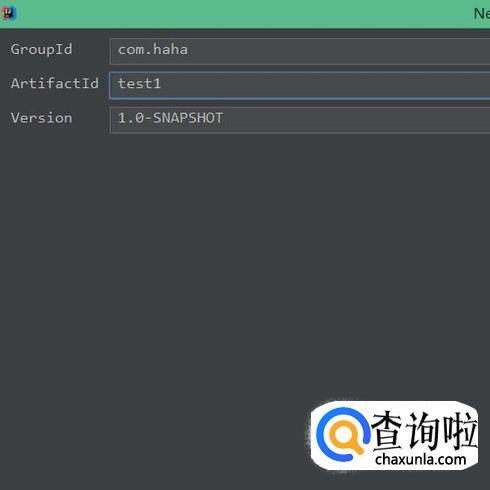This screenshot has width=490, height=490.
Task: Focus the GroupId text field
Action: pyautogui.click(x=300, y=51)
